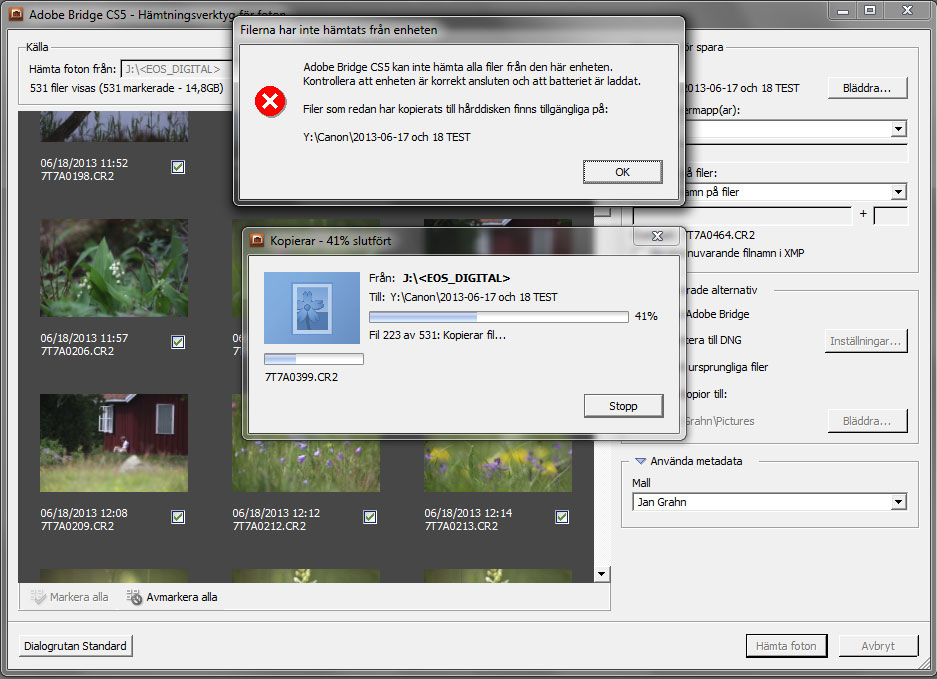The image size is (937, 679).
Task: Select the yellow flowers thumbnail 7T7A0213
Action: tap(498, 466)
